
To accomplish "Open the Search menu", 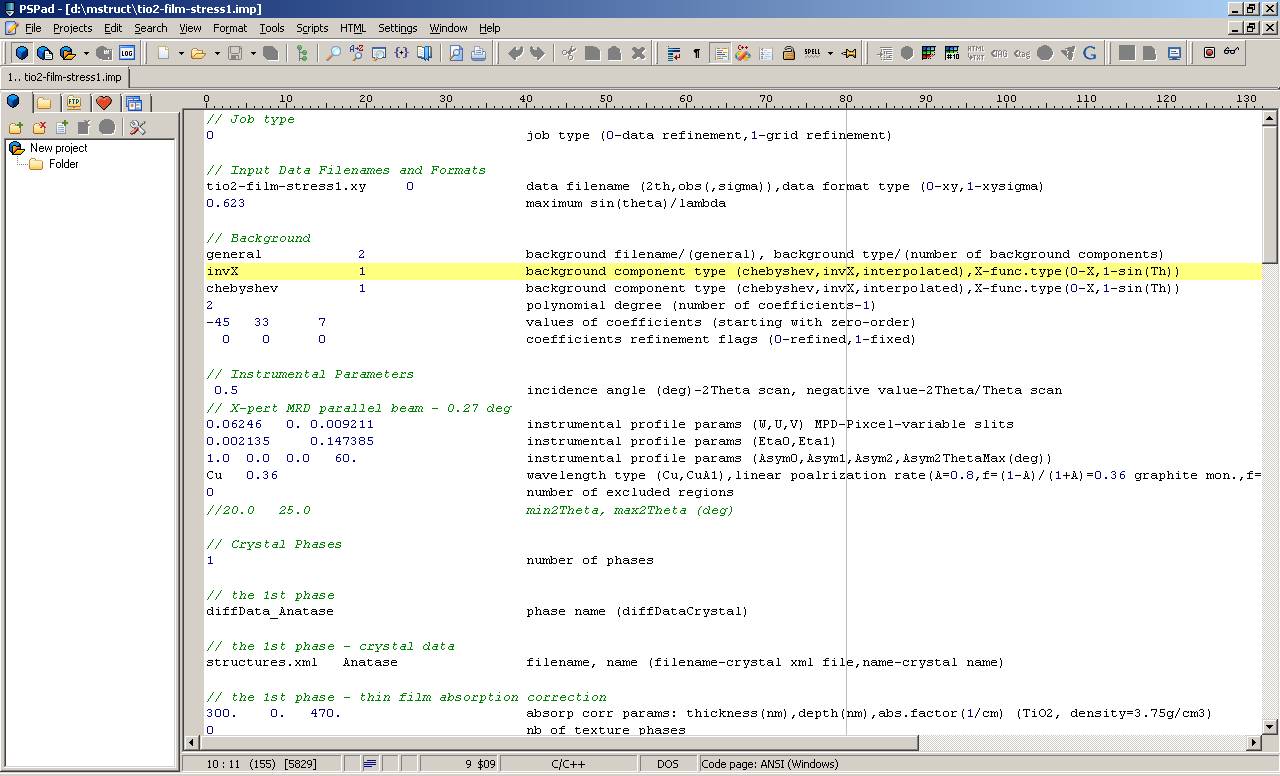I will click(x=151, y=28).
